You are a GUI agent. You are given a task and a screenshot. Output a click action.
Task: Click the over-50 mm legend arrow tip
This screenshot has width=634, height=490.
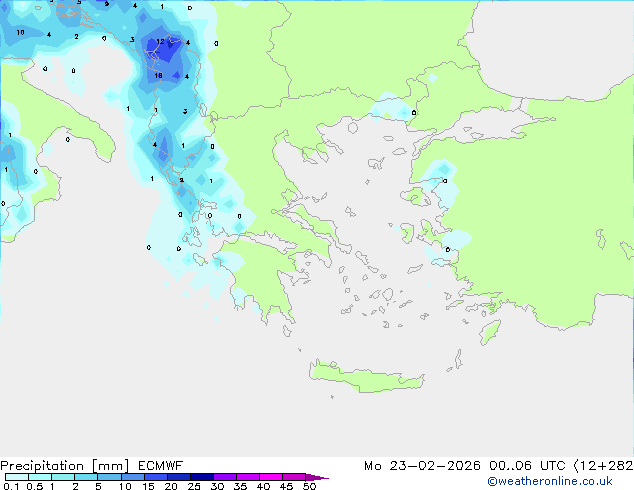pos(317,477)
